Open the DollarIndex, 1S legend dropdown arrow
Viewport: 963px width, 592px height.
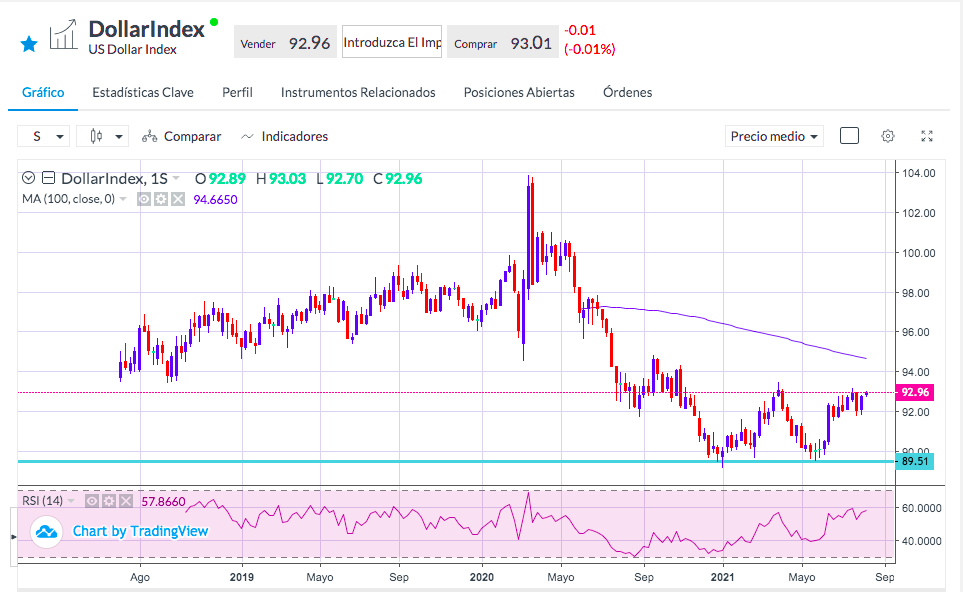point(176,179)
